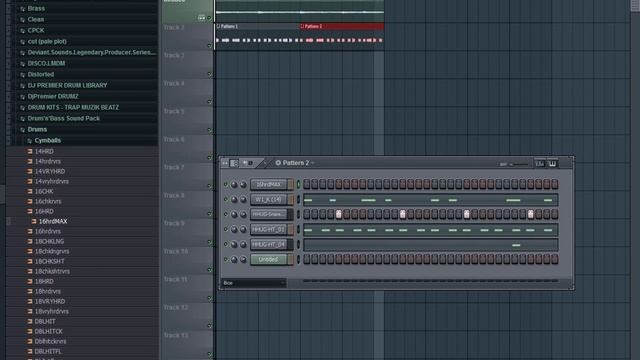Screen dimensions: 640x360
Task: Click the pan knob of Untitled channel
Action: [x=234, y=260]
